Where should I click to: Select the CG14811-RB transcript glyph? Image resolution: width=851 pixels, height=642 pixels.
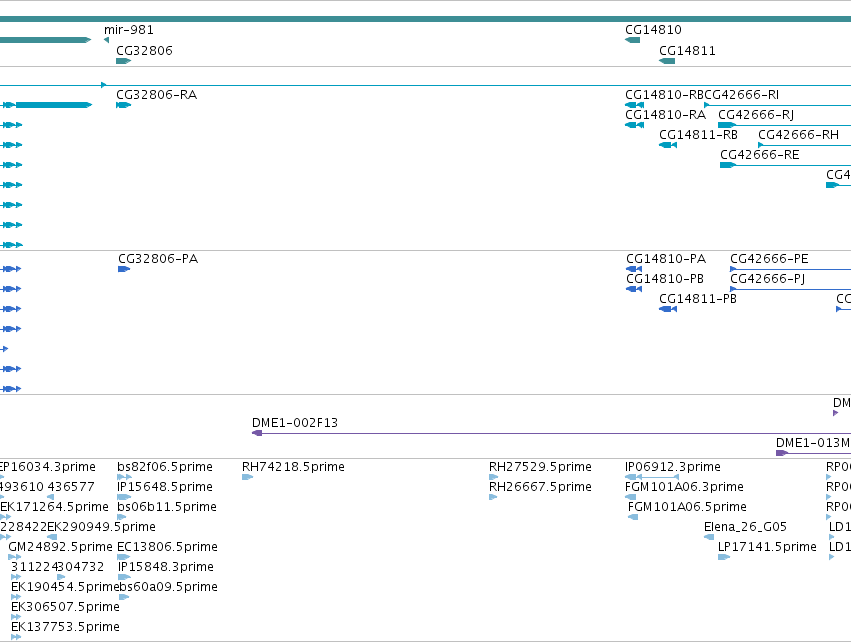pos(668,145)
